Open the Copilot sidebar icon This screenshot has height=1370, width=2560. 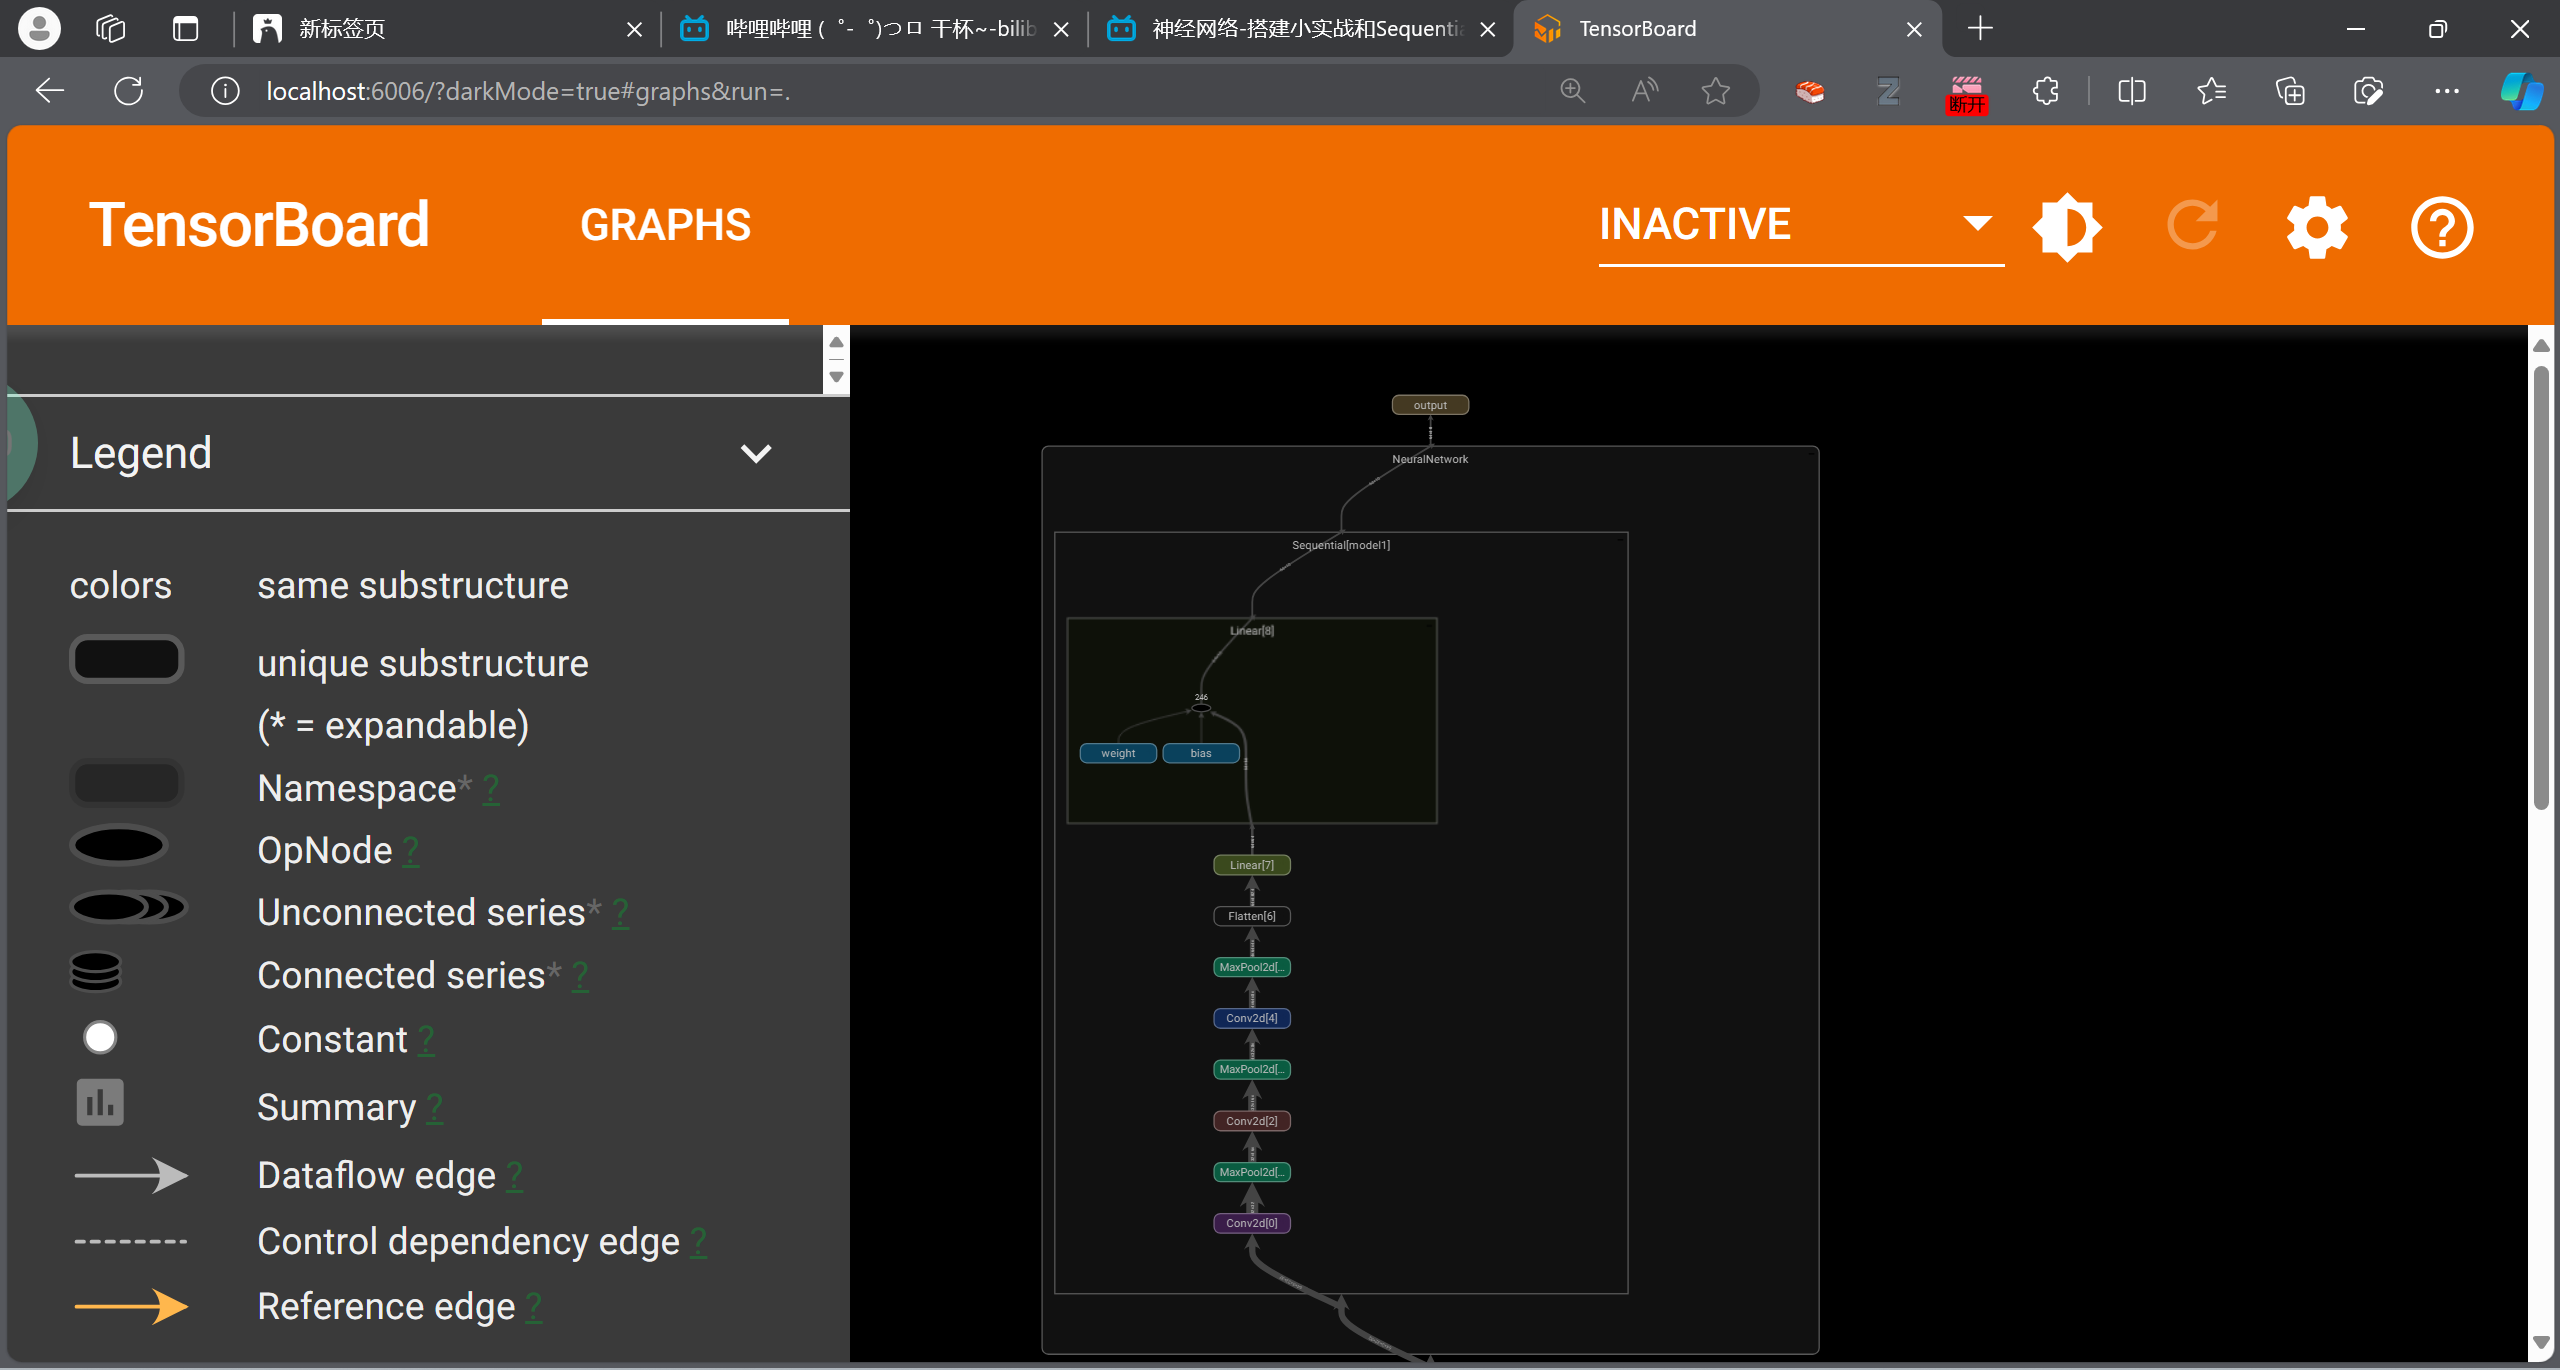click(2521, 91)
